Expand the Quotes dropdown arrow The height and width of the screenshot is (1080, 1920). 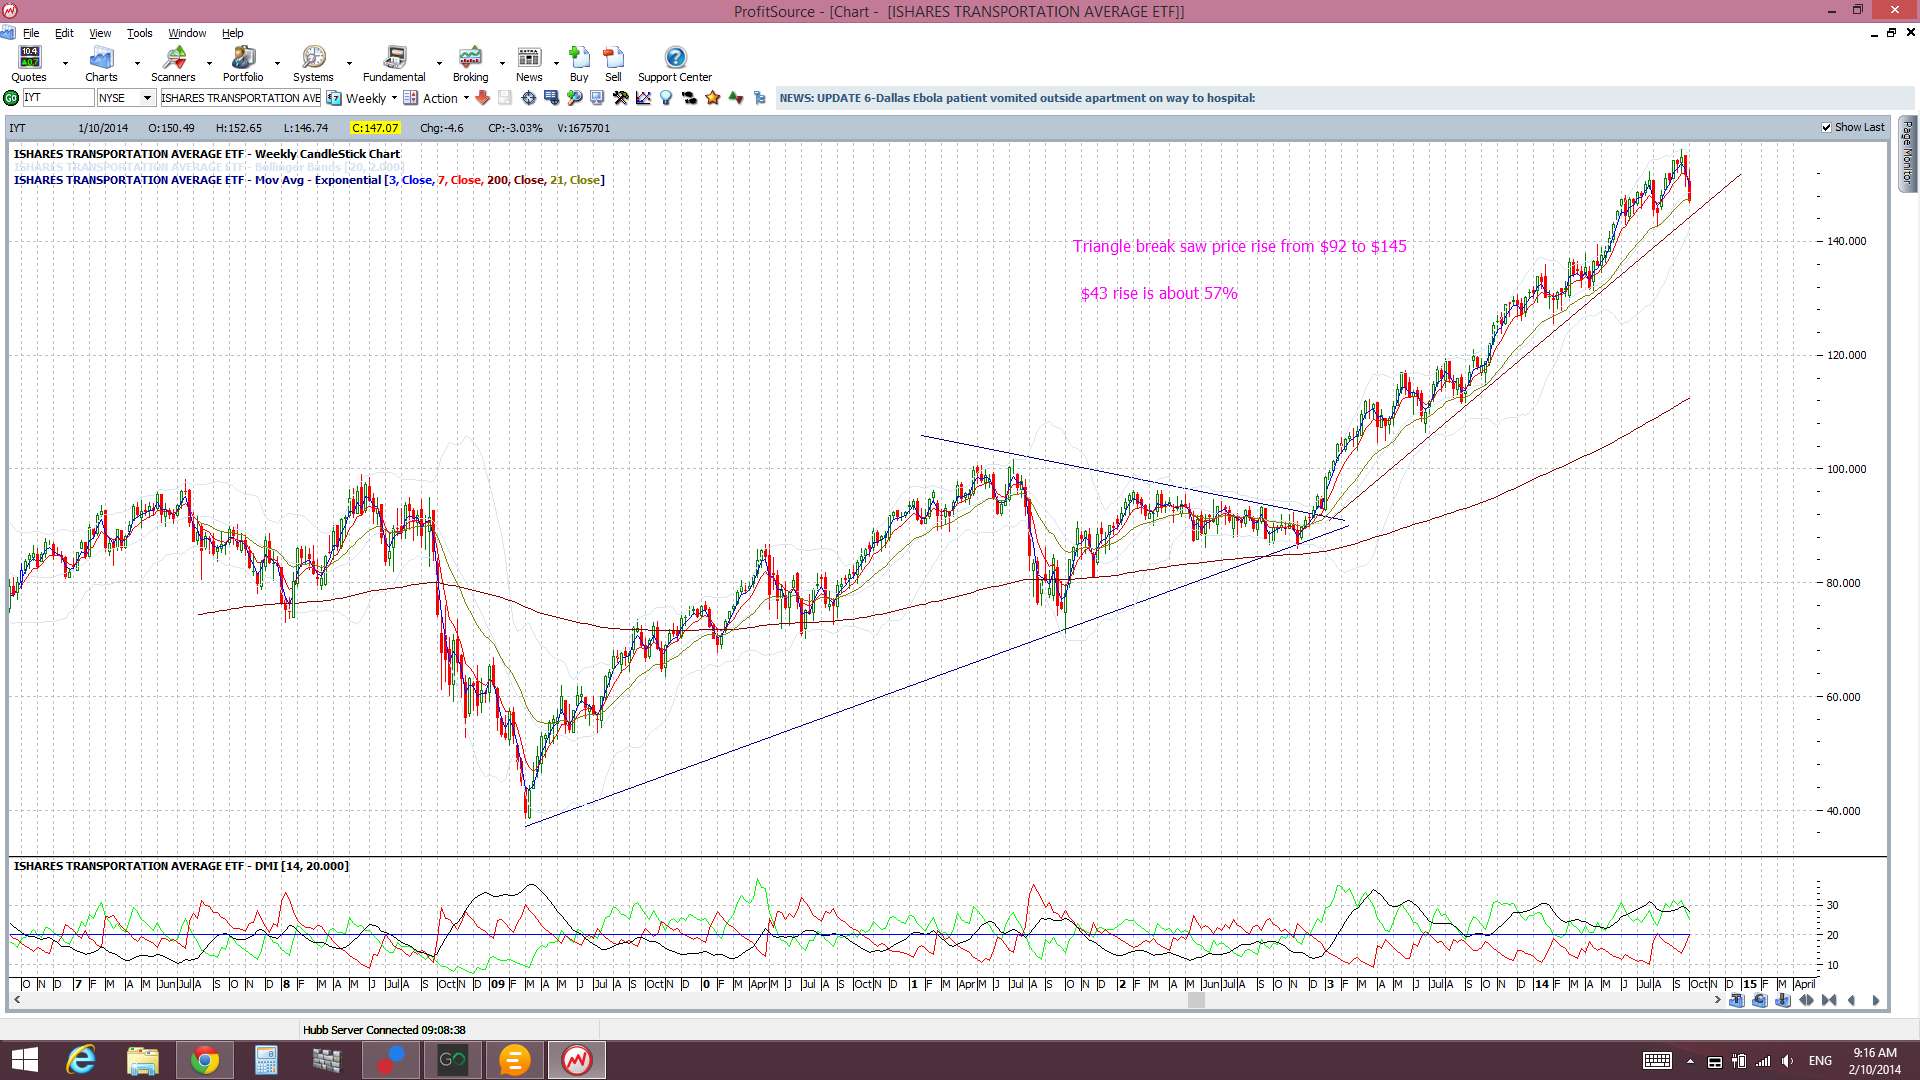coord(65,64)
